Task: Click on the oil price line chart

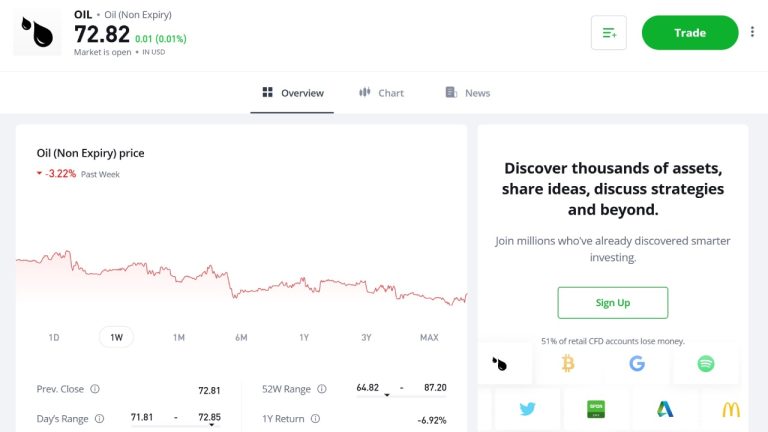Action: coord(240,280)
